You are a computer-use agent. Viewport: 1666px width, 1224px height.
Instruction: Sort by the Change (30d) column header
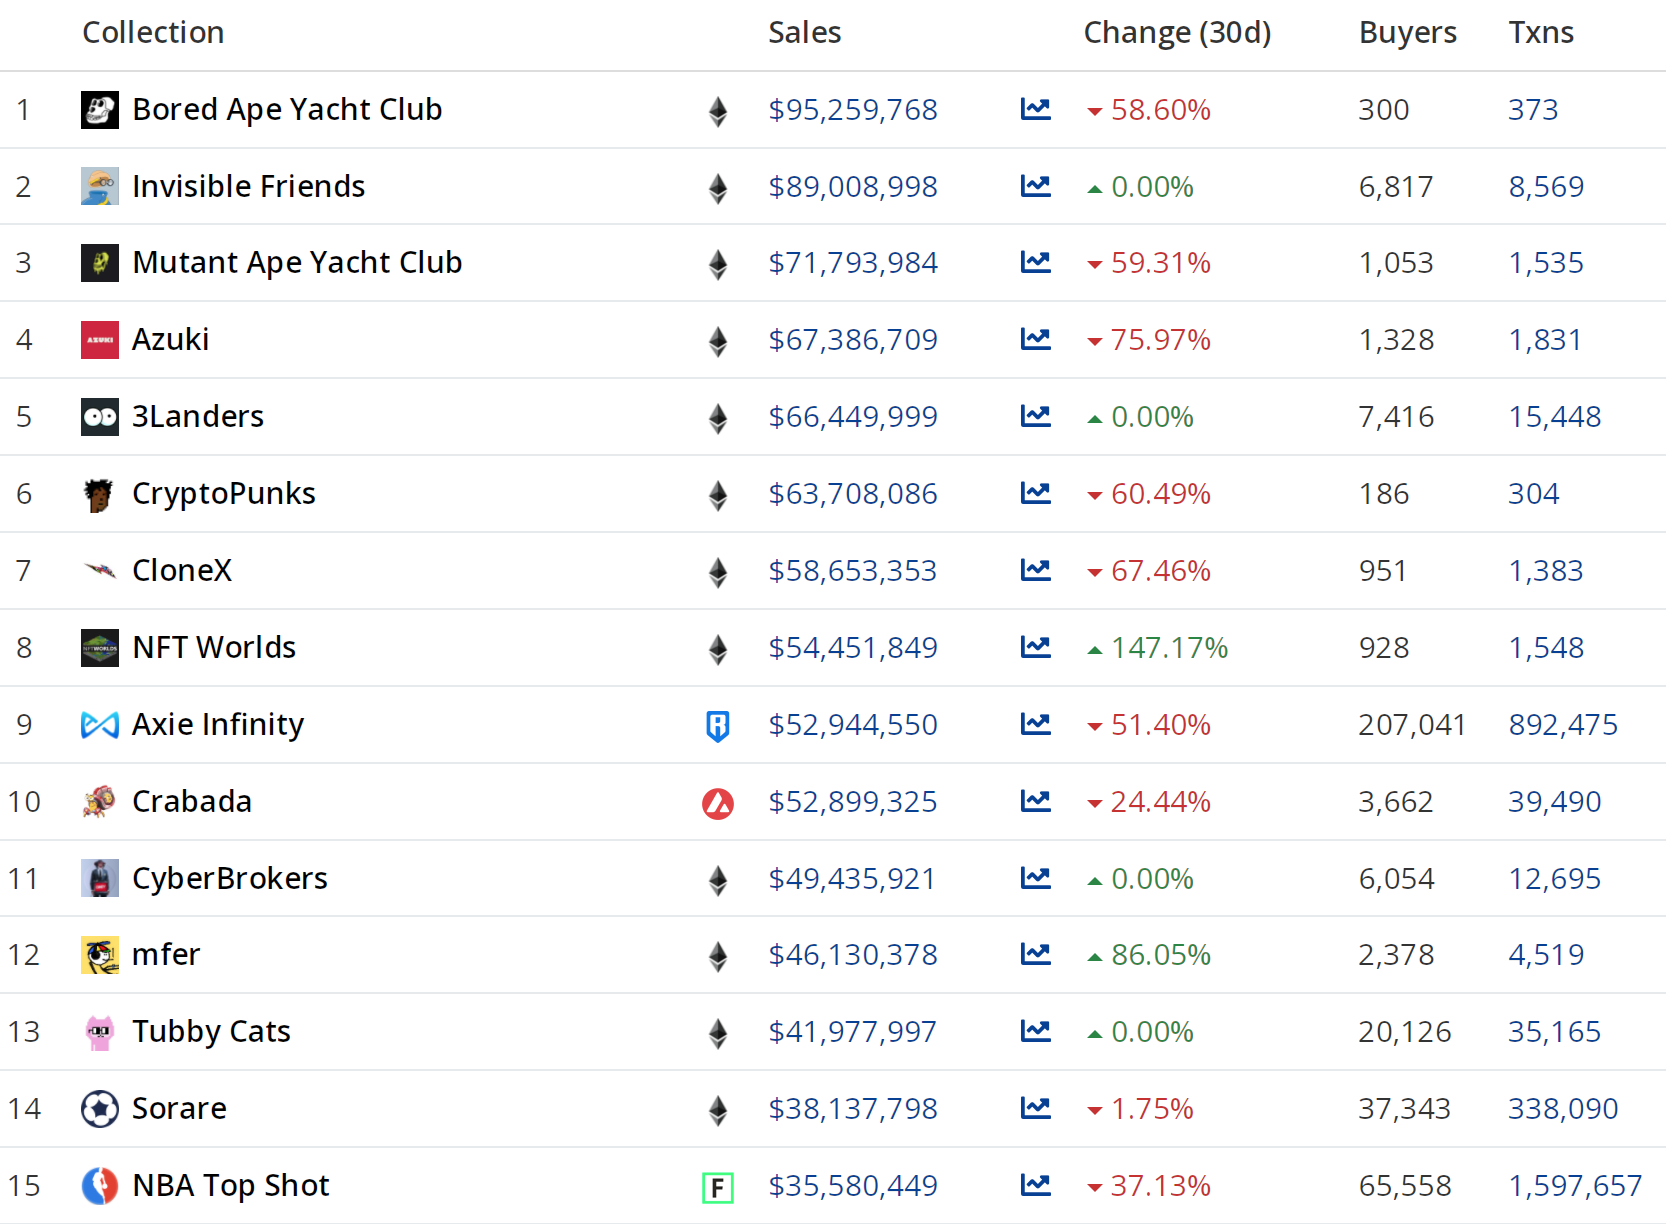(x=1177, y=32)
